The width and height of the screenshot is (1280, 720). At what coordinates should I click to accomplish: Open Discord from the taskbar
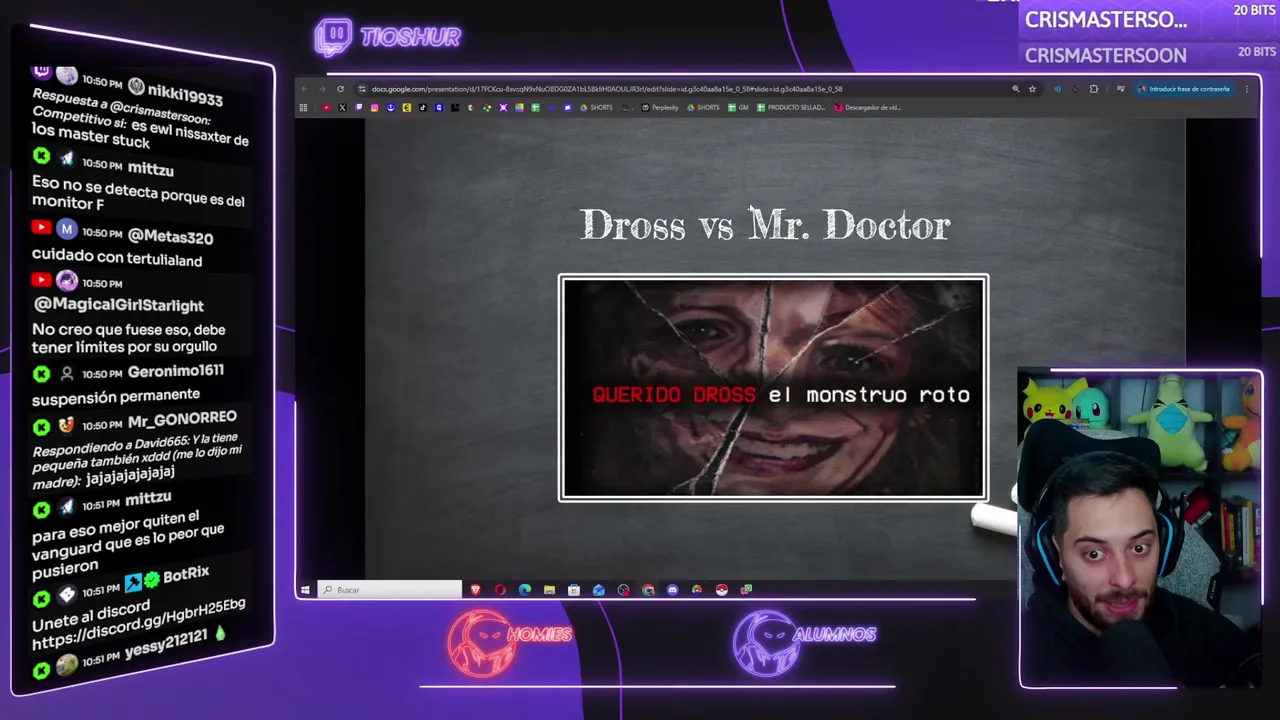[672, 590]
